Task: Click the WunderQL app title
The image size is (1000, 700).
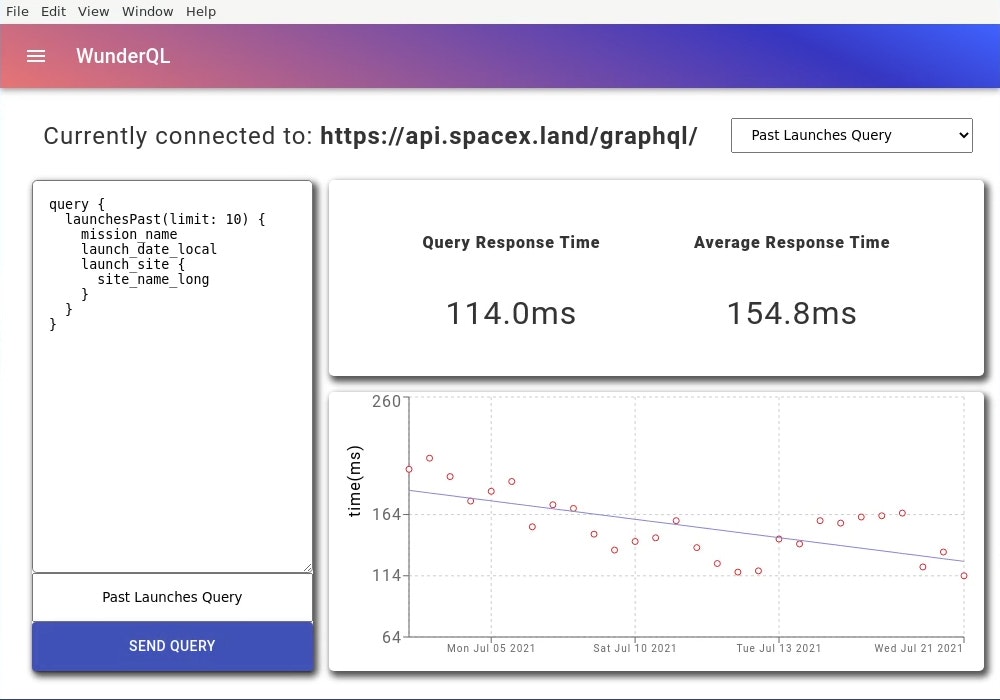Action: coord(123,56)
